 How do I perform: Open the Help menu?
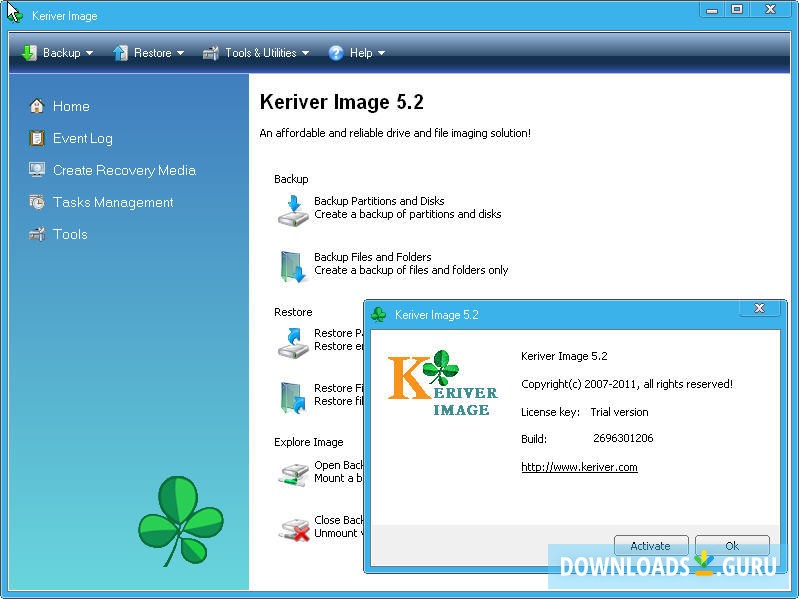pos(357,52)
